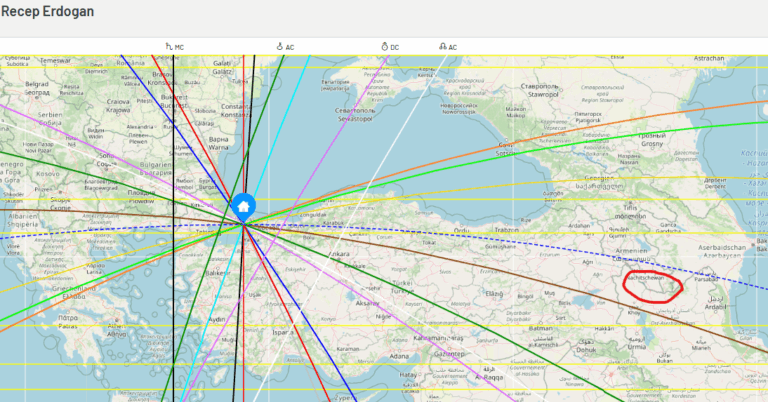Viewport: 768px width, 402px height.
Task: Click the Temeswar city label
Action: [55, 61]
